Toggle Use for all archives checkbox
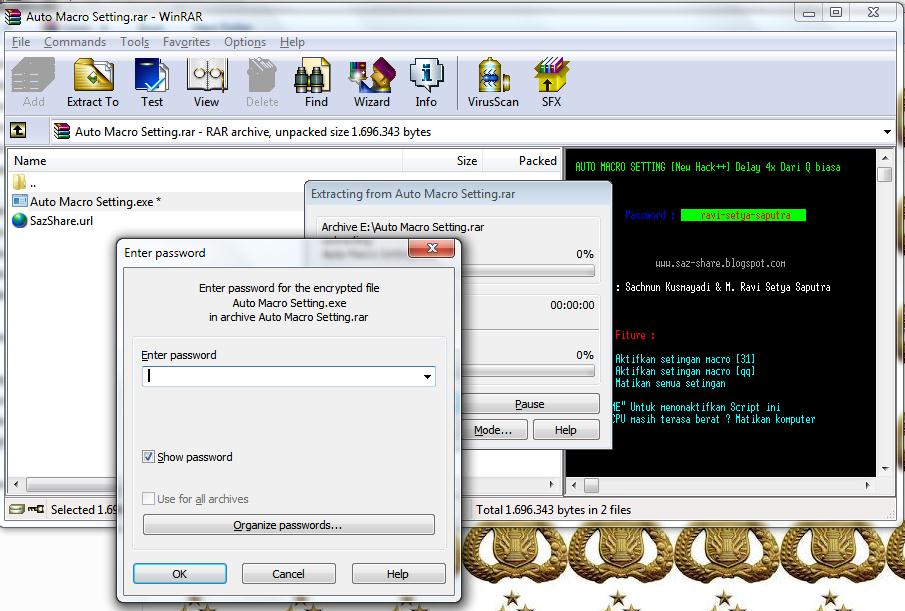Screen dimensions: 905x611 (x=148, y=498)
